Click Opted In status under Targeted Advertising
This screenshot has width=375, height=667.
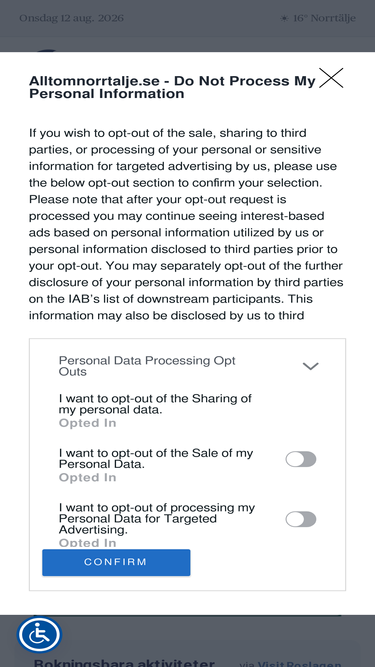(x=87, y=543)
